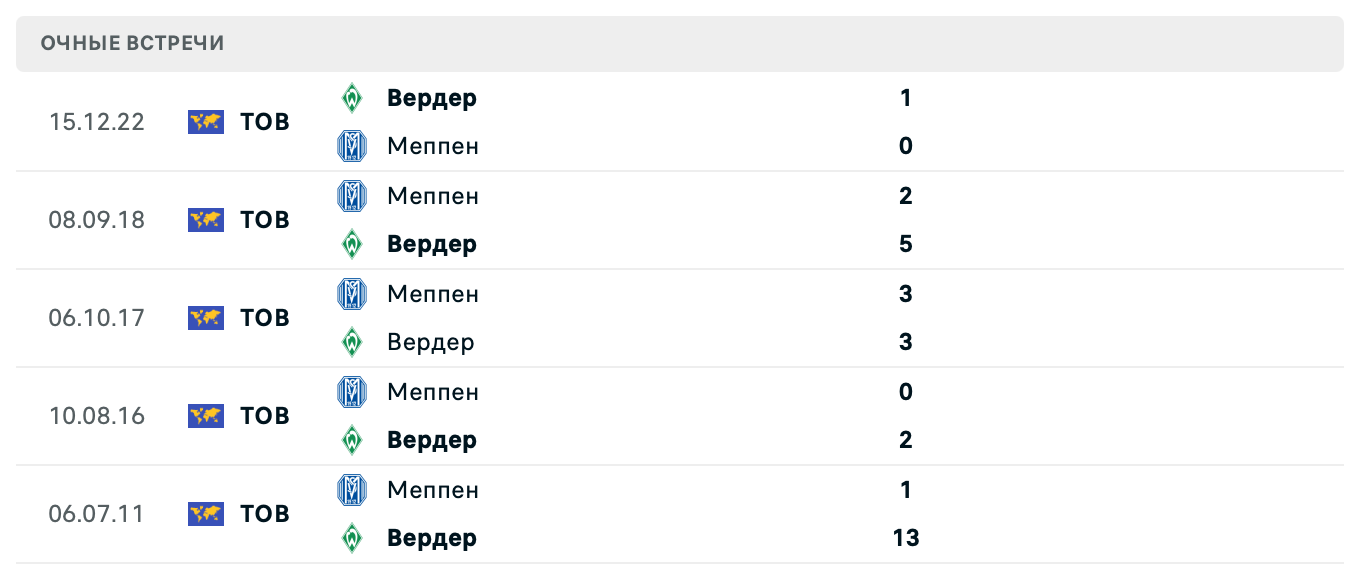The image size is (1360, 582).
Task: Click Werder crest in 06.10.17 match
Action: point(351,342)
